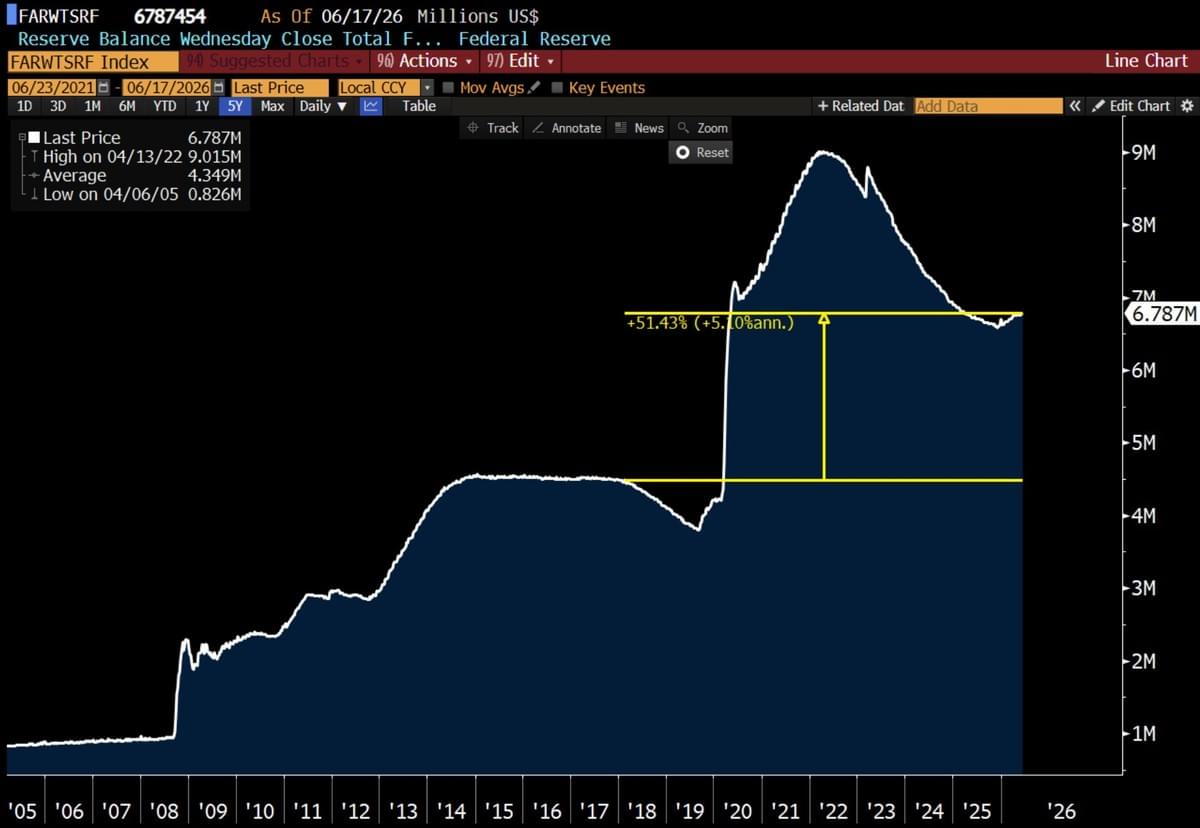Open the Local CCY currency dropdown

tap(428, 88)
